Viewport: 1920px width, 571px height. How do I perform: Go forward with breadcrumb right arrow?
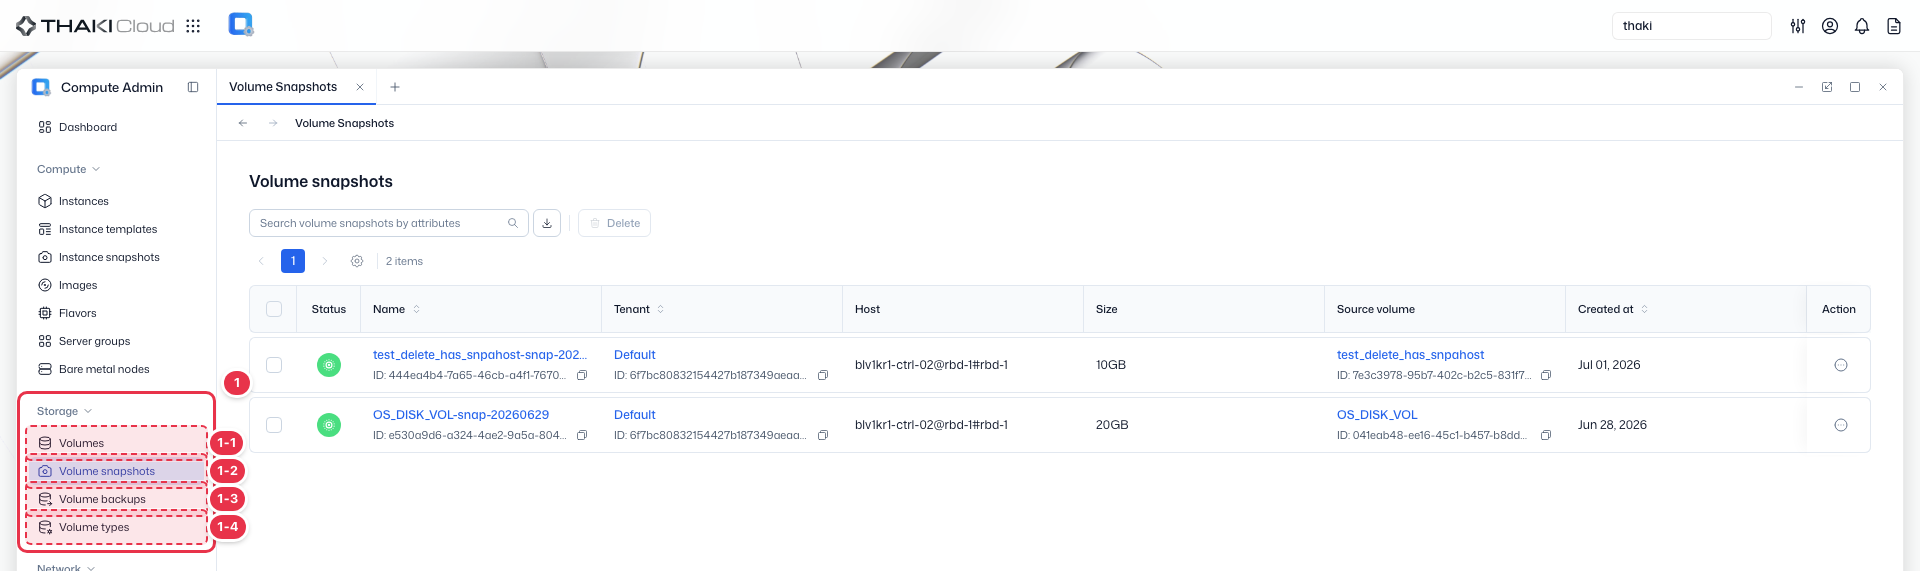point(273,123)
